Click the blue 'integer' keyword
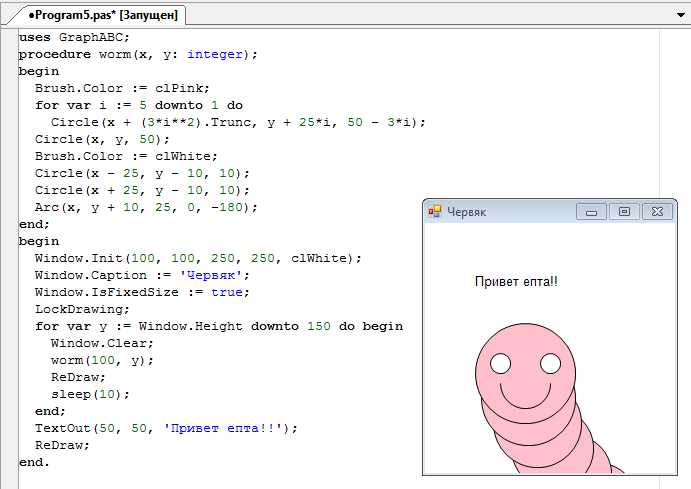691x489 pixels. pyautogui.click(x=215, y=54)
